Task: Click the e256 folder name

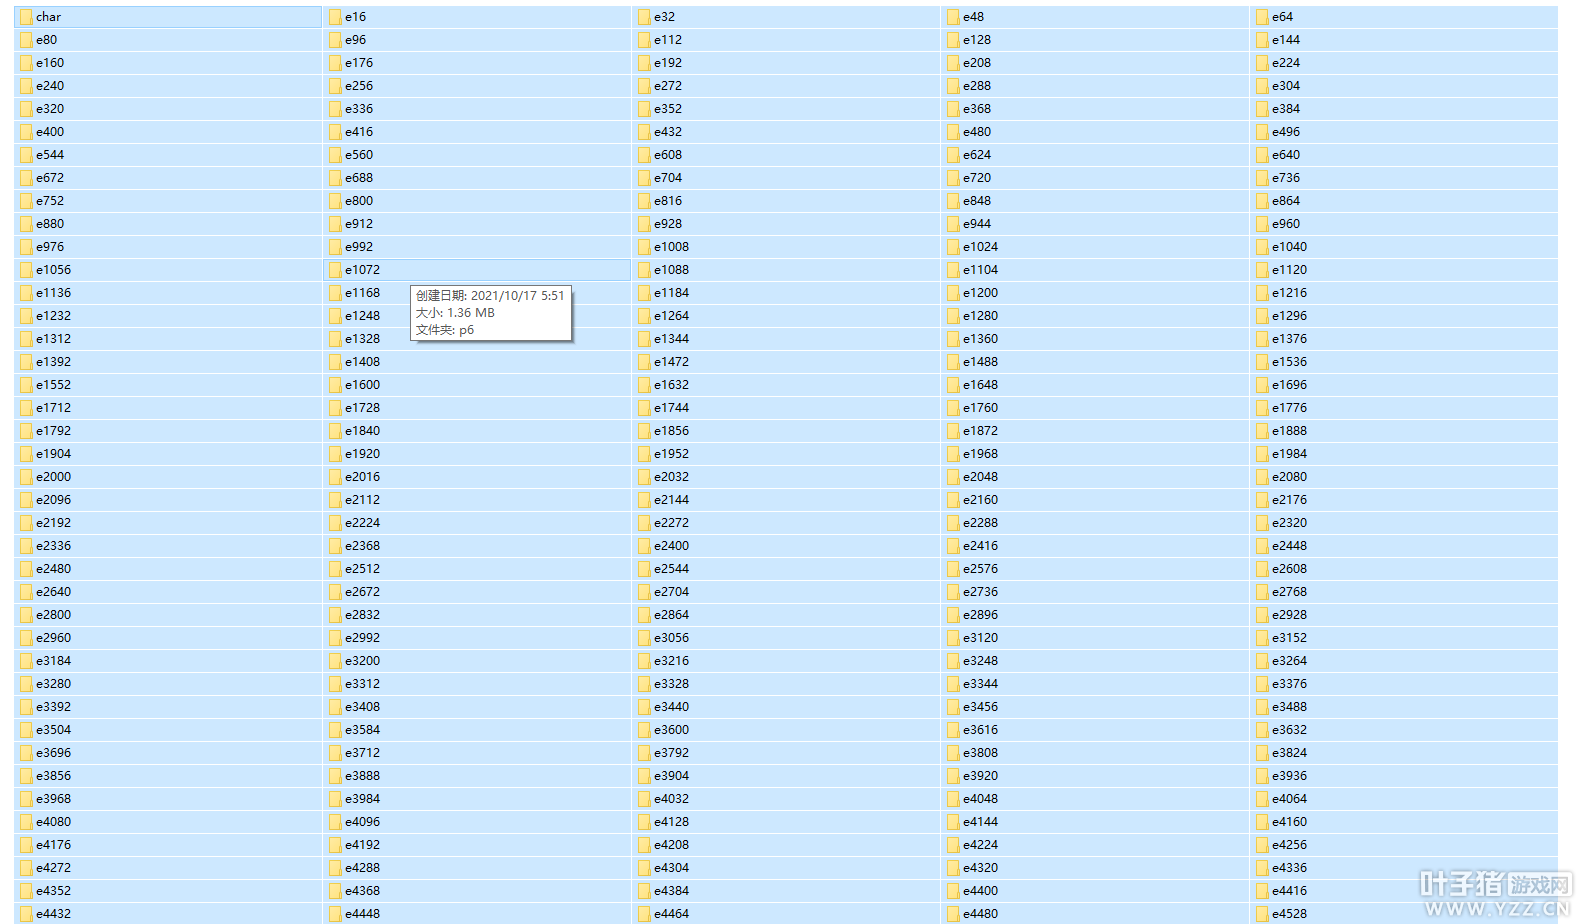Action: point(359,86)
